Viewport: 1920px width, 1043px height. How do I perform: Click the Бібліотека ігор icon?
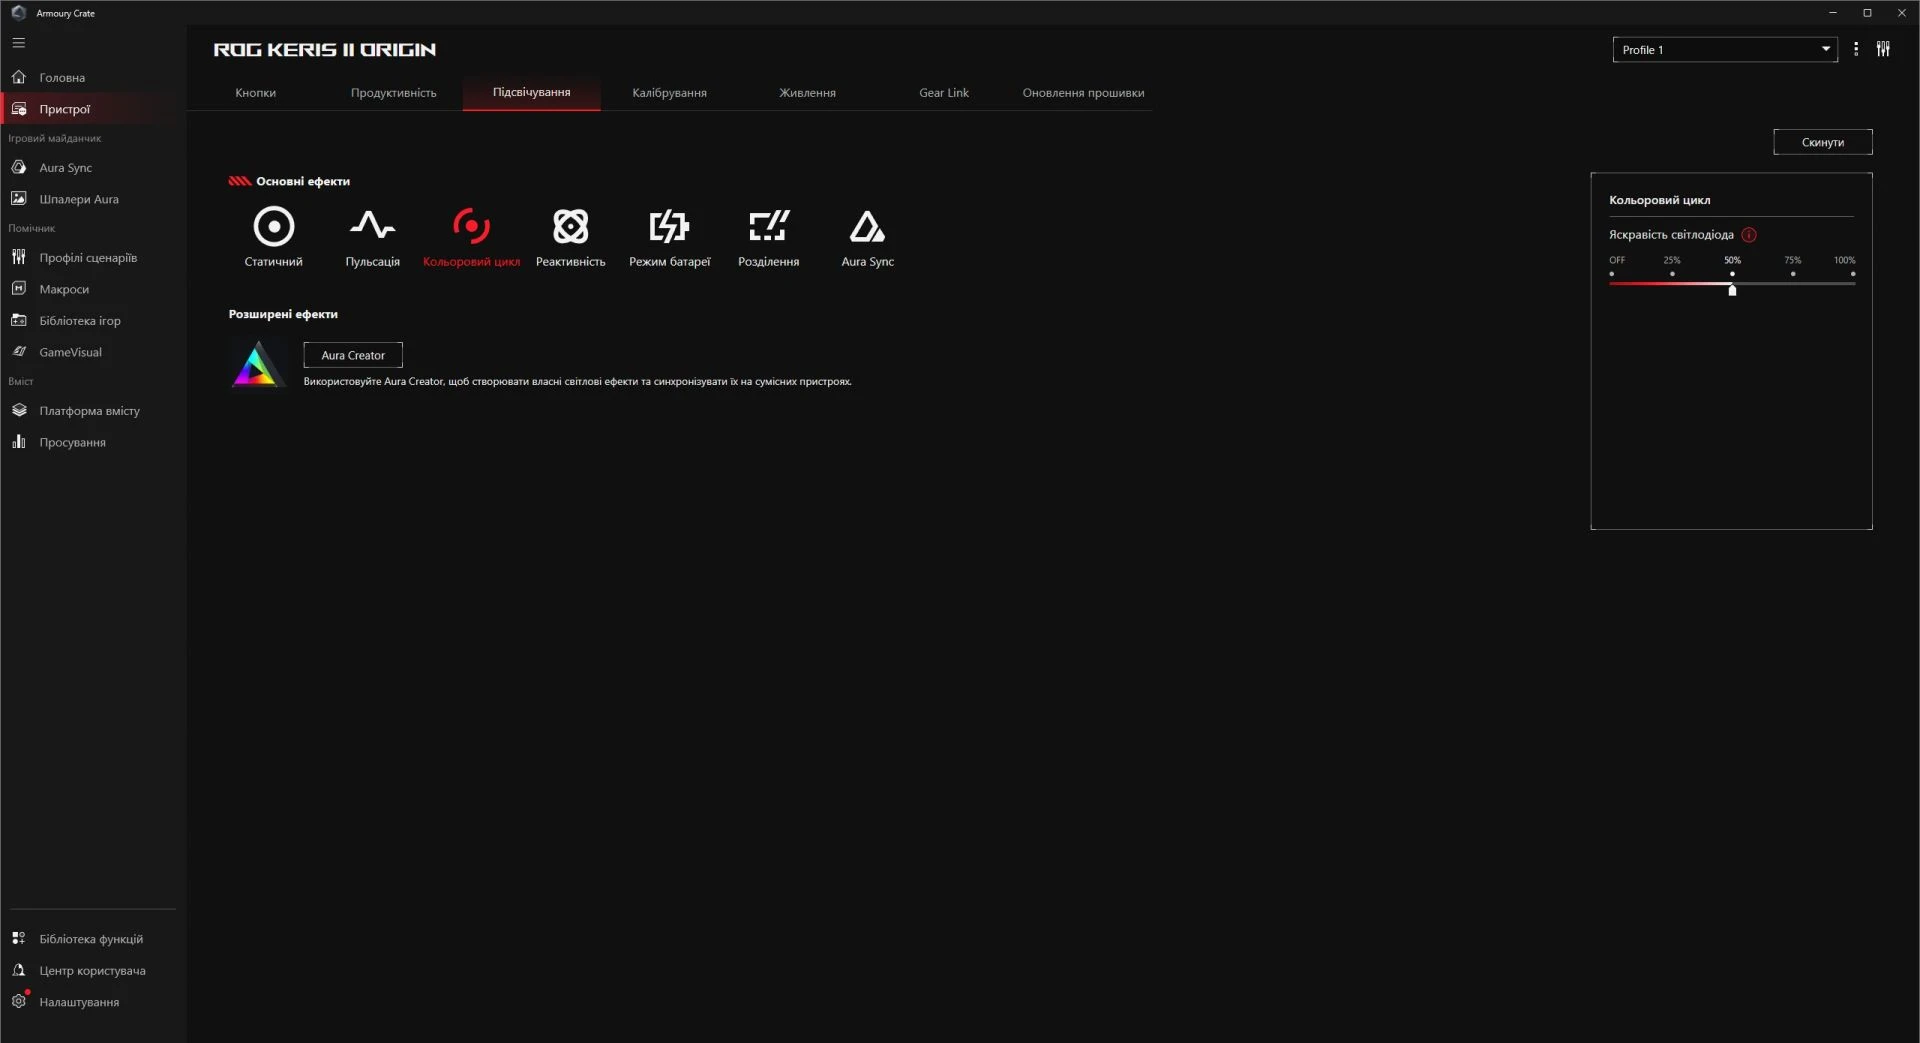click(19, 320)
